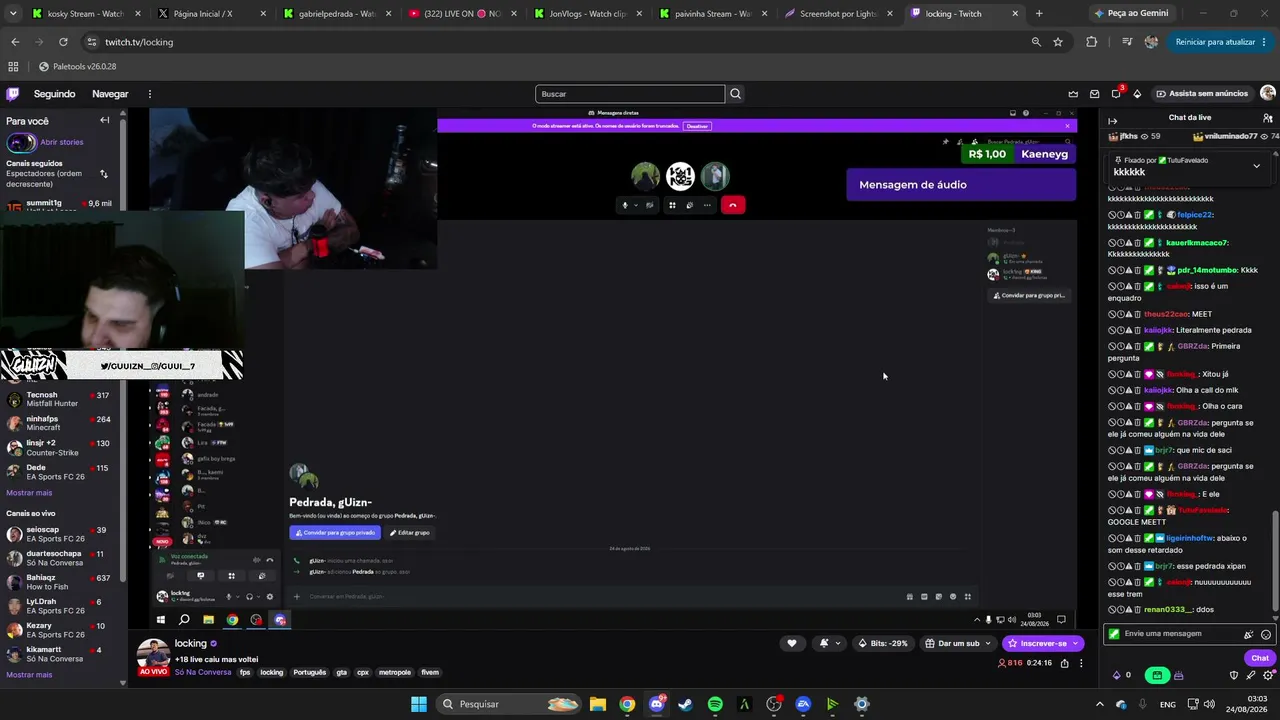Screen dimensions: 1280x720
Task: Click the green channel points reward button
Action: (1157, 675)
